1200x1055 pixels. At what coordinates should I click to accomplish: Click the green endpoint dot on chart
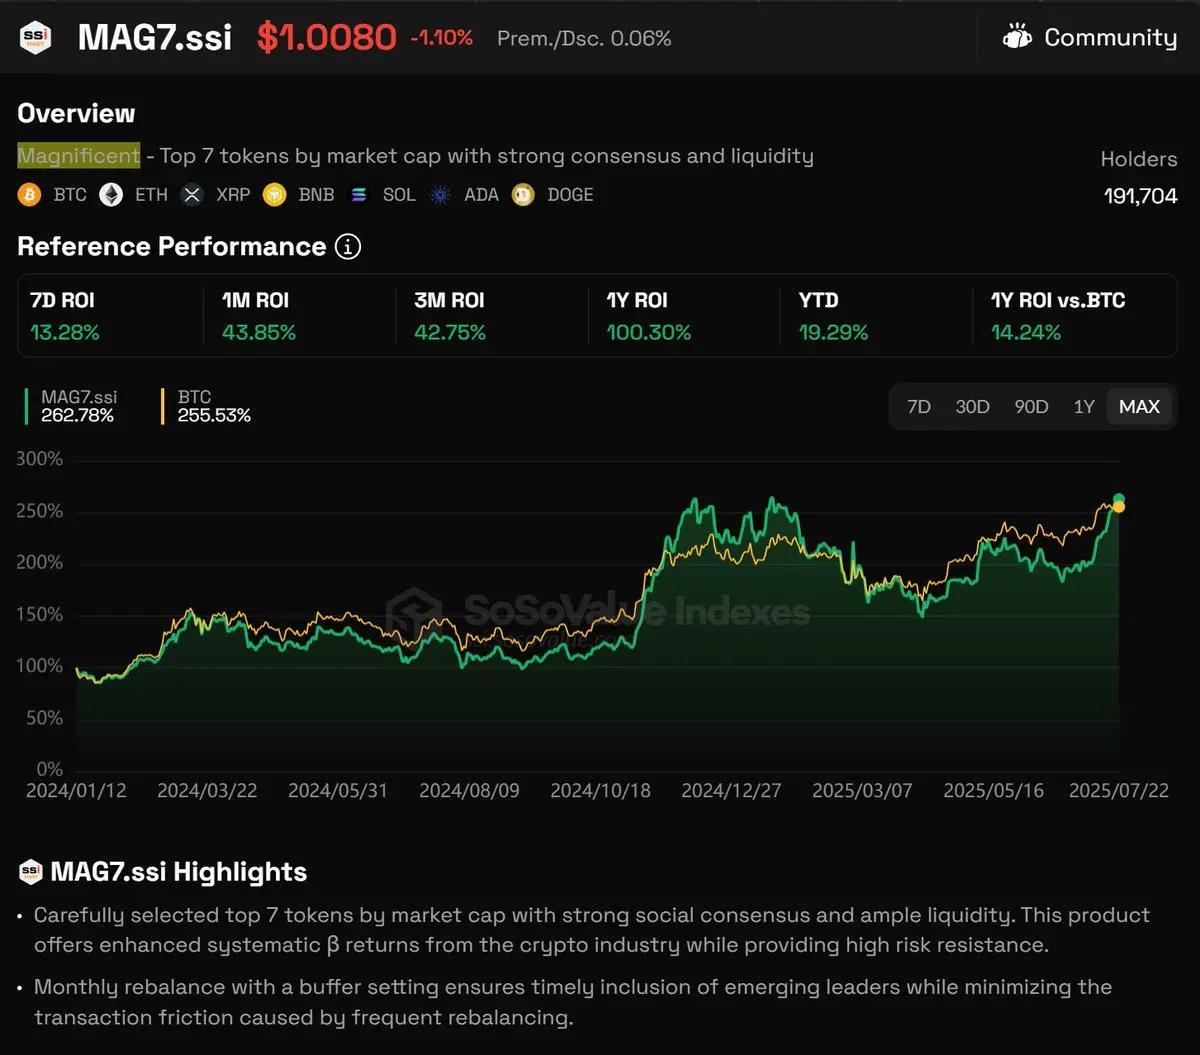tap(1119, 499)
